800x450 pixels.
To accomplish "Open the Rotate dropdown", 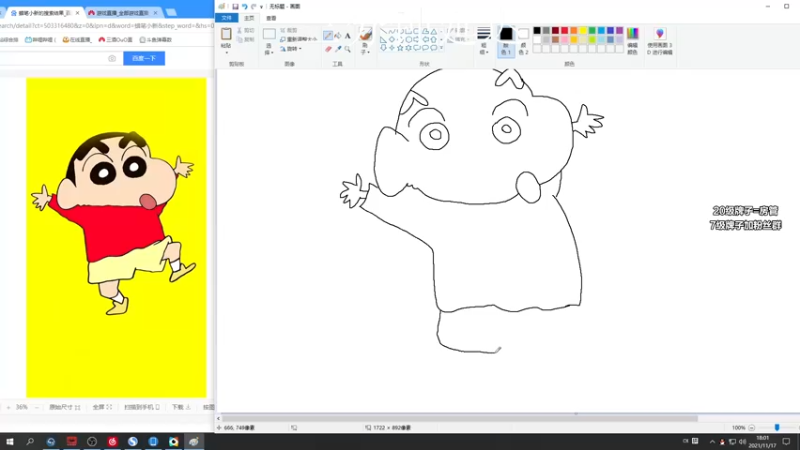I will pos(291,49).
